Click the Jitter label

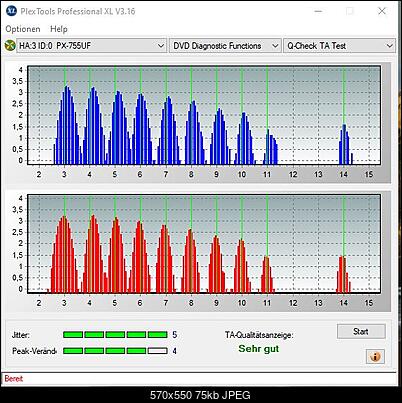21,335
